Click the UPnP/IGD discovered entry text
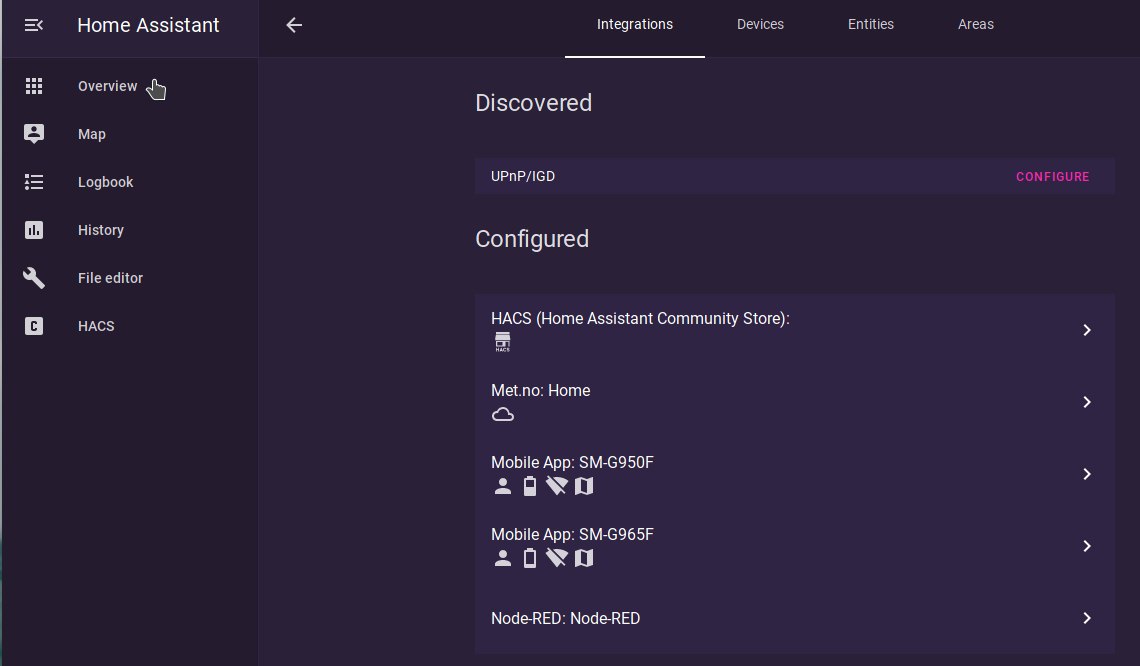The height and width of the screenshot is (666, 1140). (x=523, y=176)
